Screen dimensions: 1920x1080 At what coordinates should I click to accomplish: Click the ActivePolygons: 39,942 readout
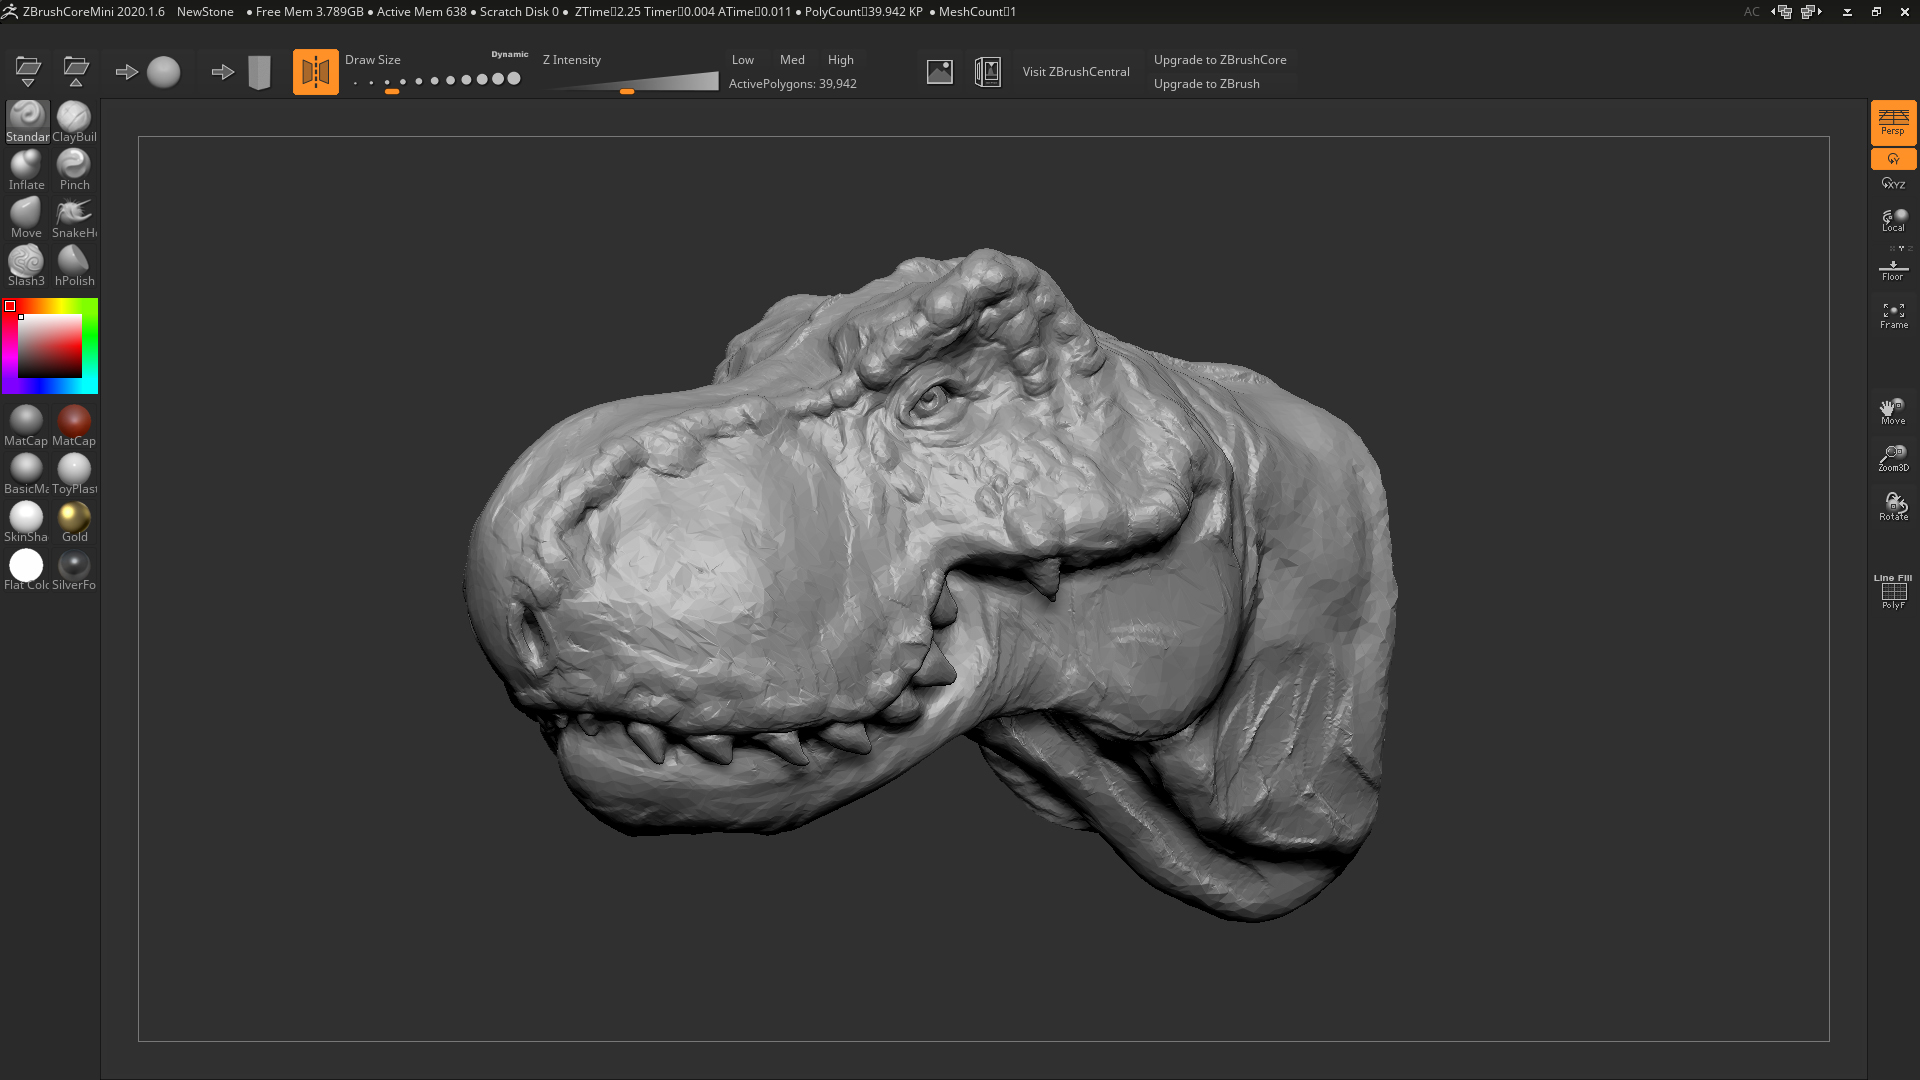coord(792,84)
